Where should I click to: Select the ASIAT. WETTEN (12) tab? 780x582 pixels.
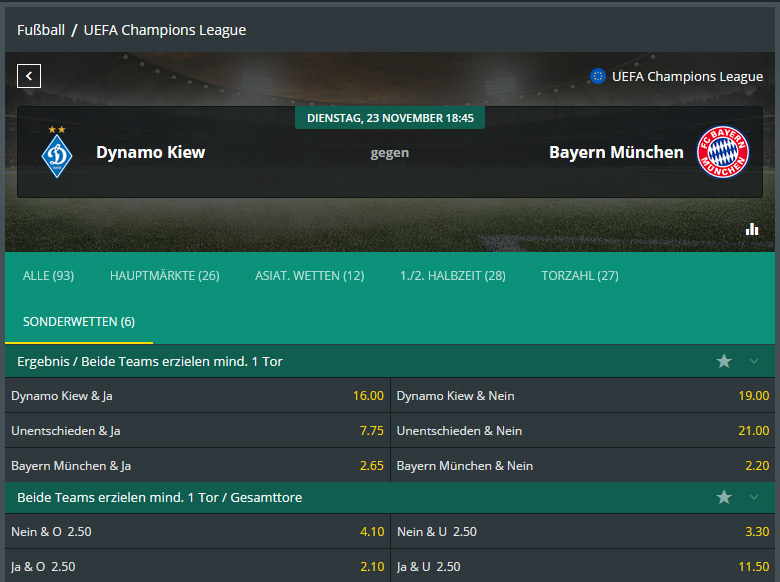309,276
